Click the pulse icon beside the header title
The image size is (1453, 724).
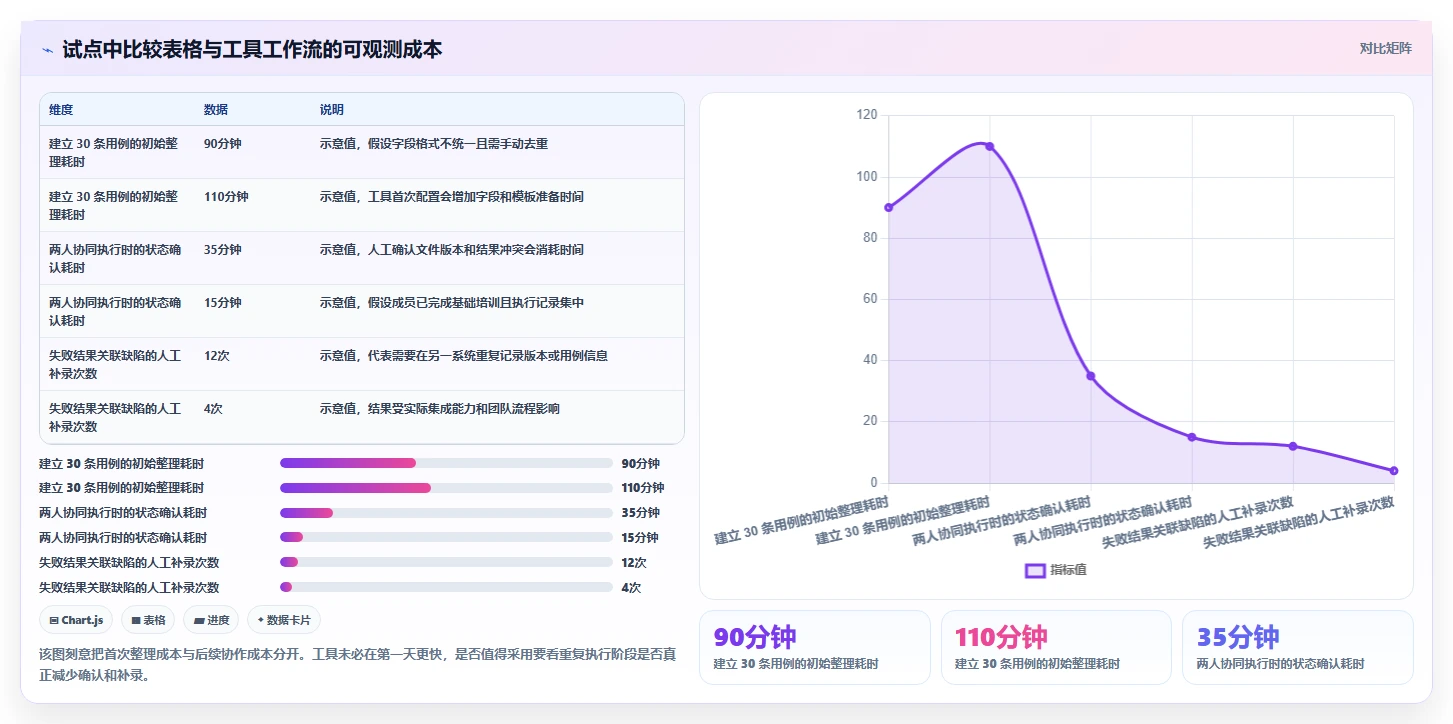(x=47, y=49)
